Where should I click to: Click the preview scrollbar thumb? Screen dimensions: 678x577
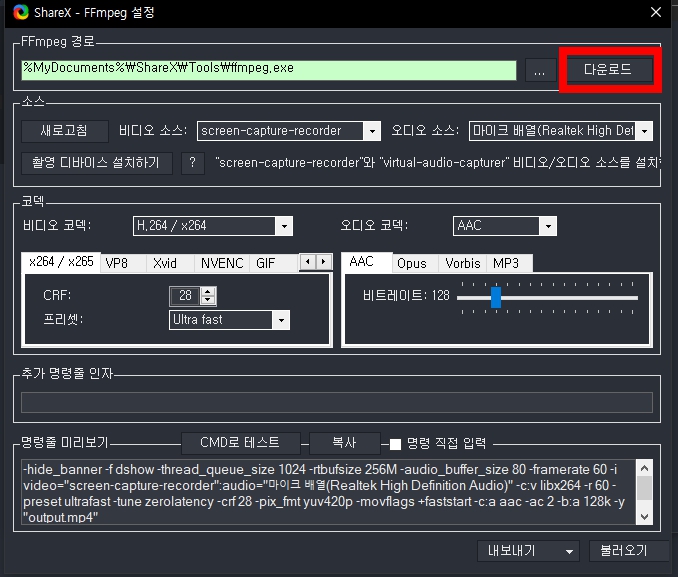[x=645, y=488]
